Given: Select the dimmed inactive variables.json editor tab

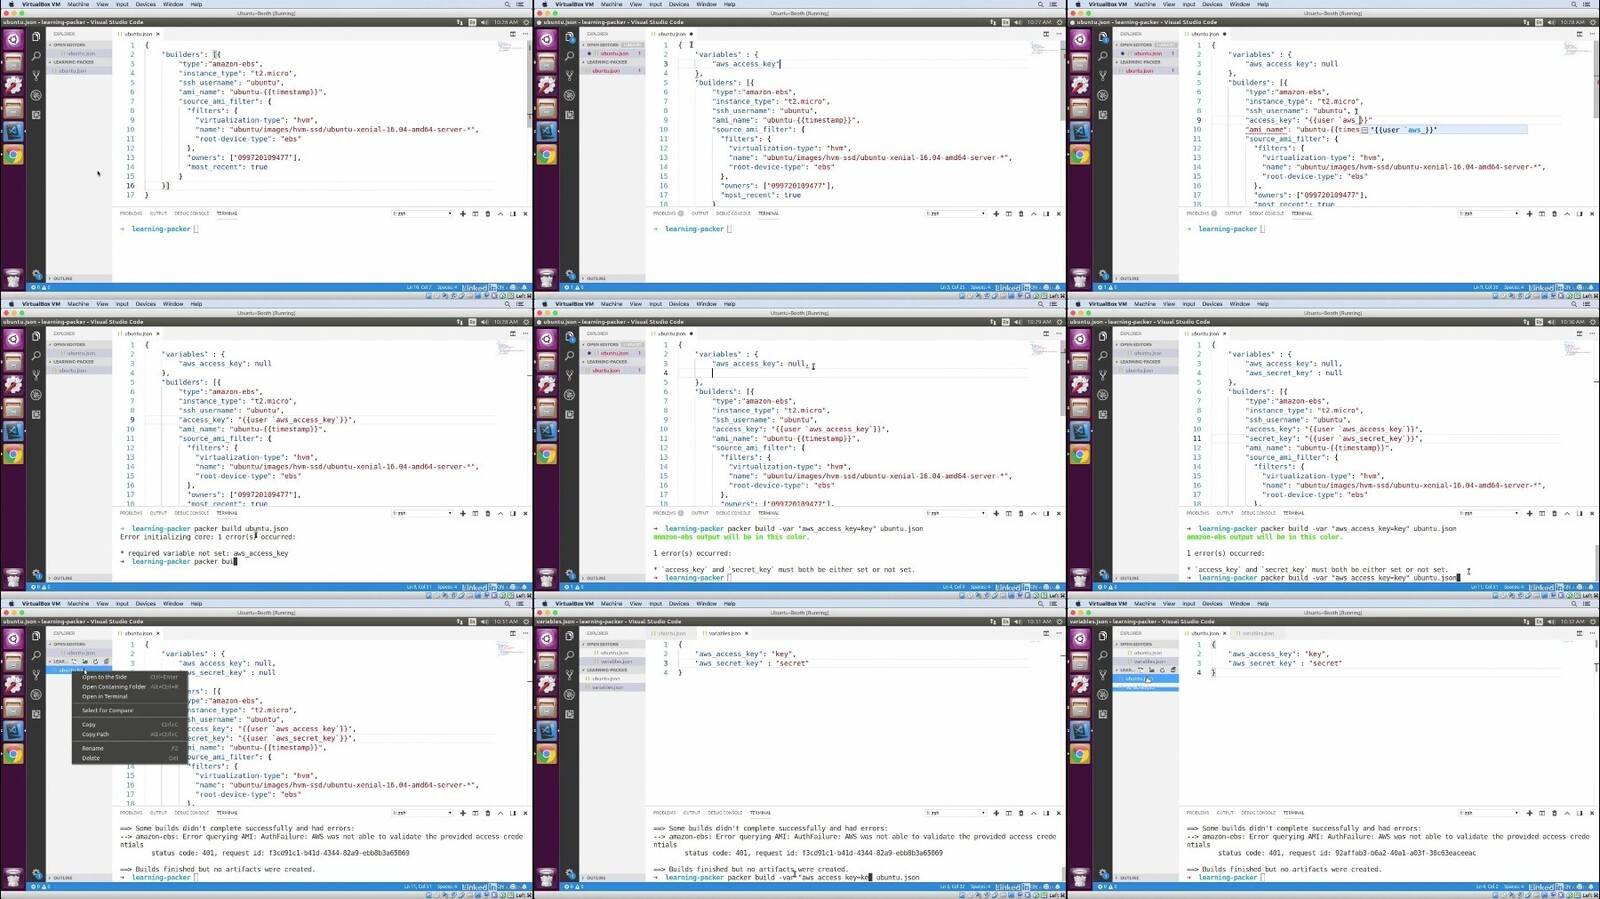Looking at the screenshot, I should coord(1258,633).
